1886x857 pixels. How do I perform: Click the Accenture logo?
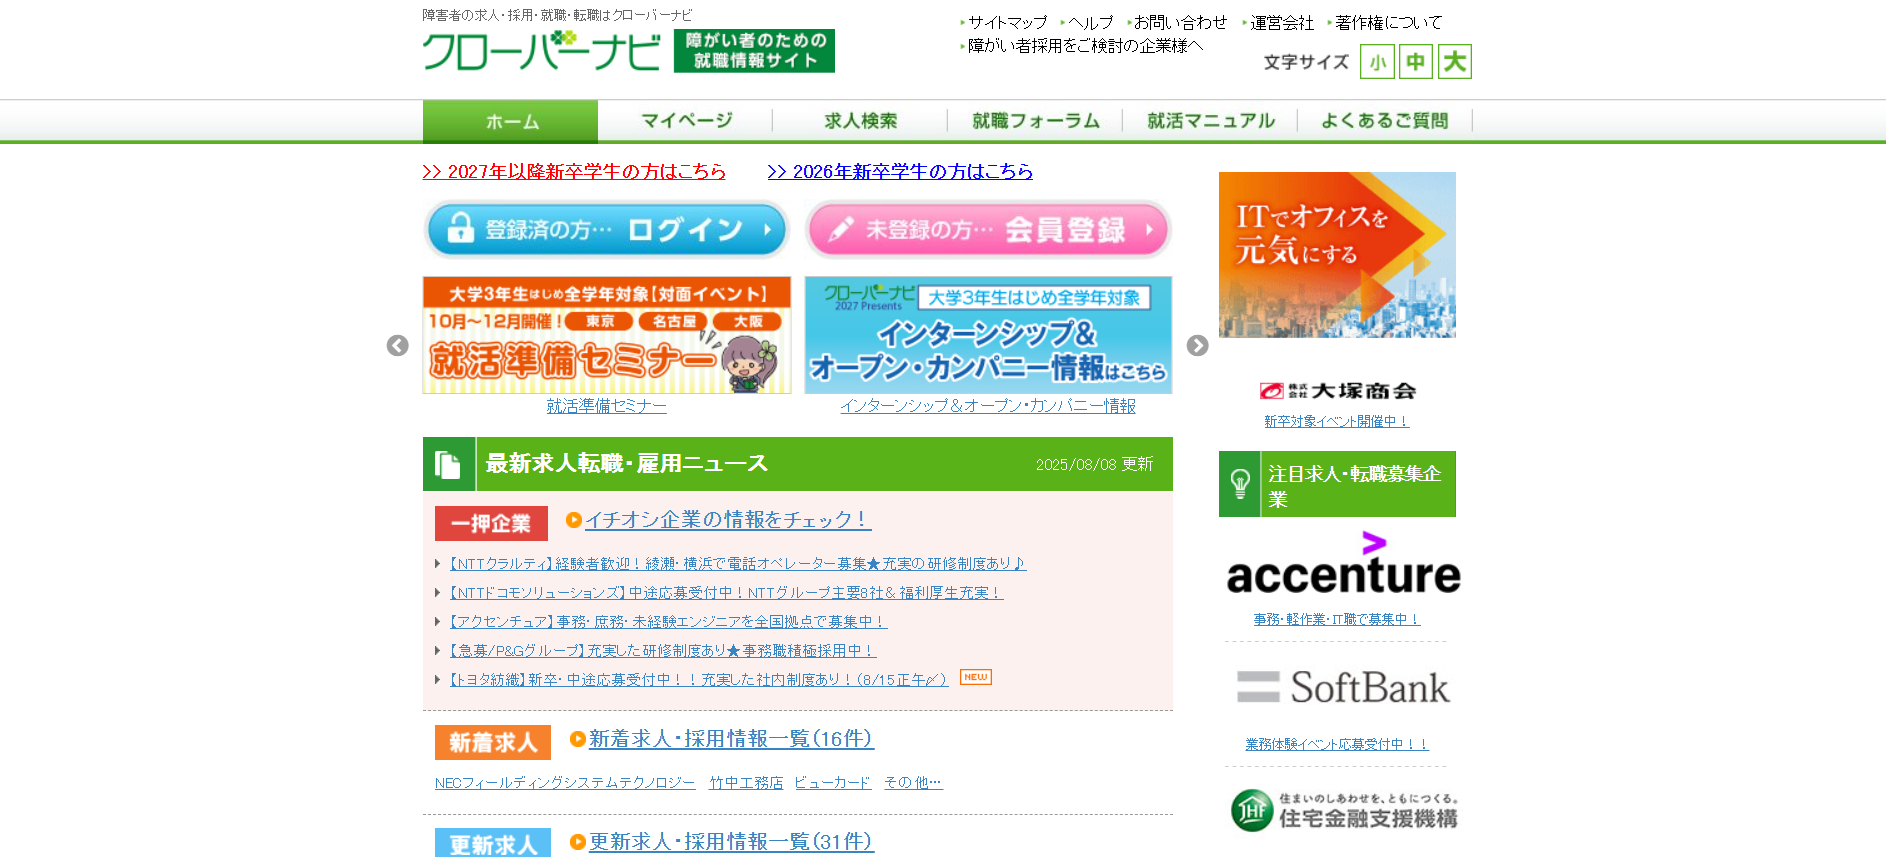1343,566
